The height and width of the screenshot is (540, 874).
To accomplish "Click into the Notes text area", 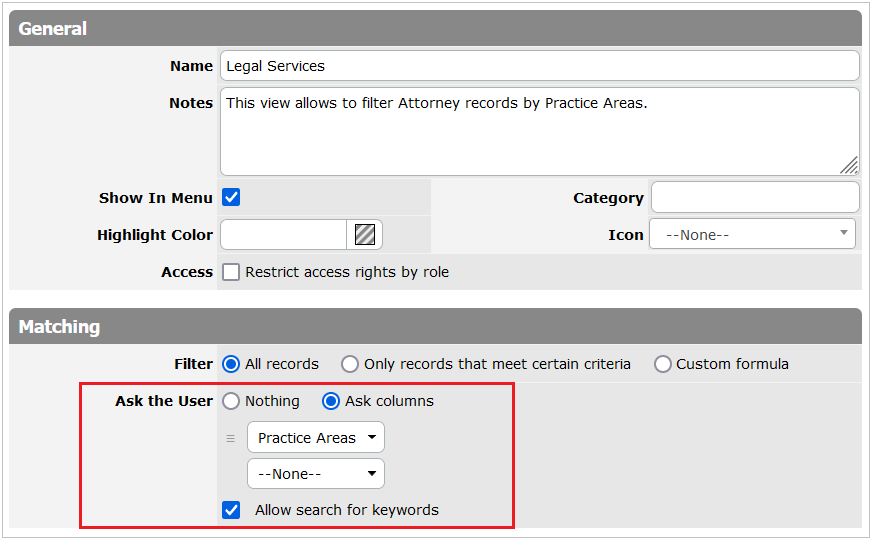I will [x=540, y=132].
